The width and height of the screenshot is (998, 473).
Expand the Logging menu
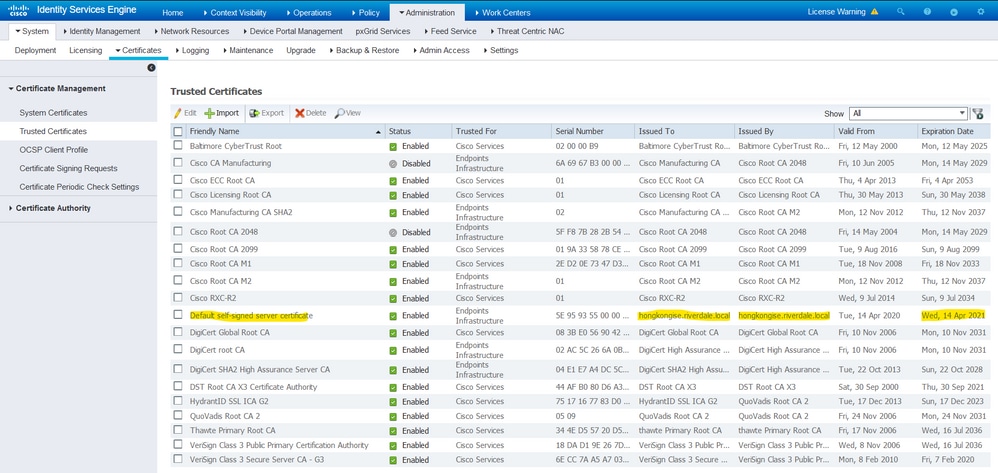[x=192, y=50]
